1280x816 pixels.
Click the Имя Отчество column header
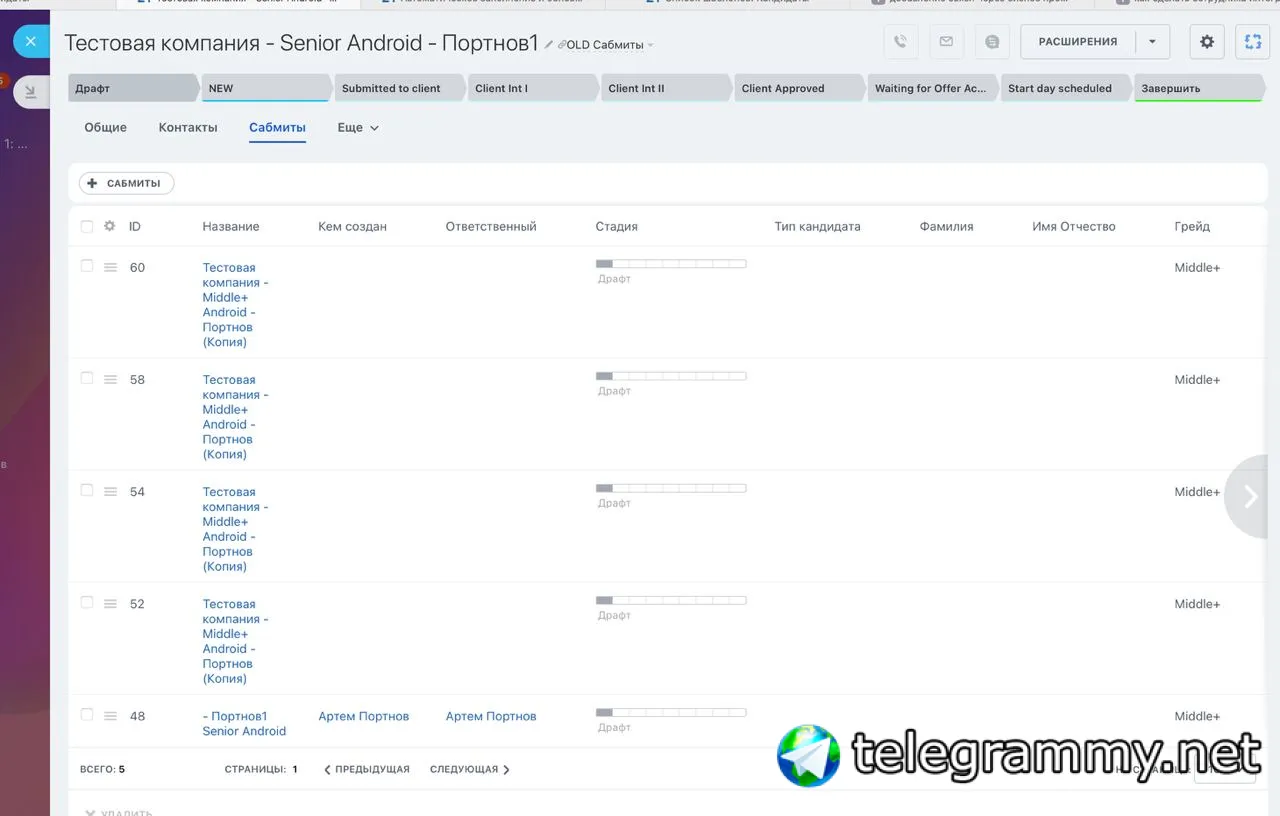click(x=1074, y=227)
